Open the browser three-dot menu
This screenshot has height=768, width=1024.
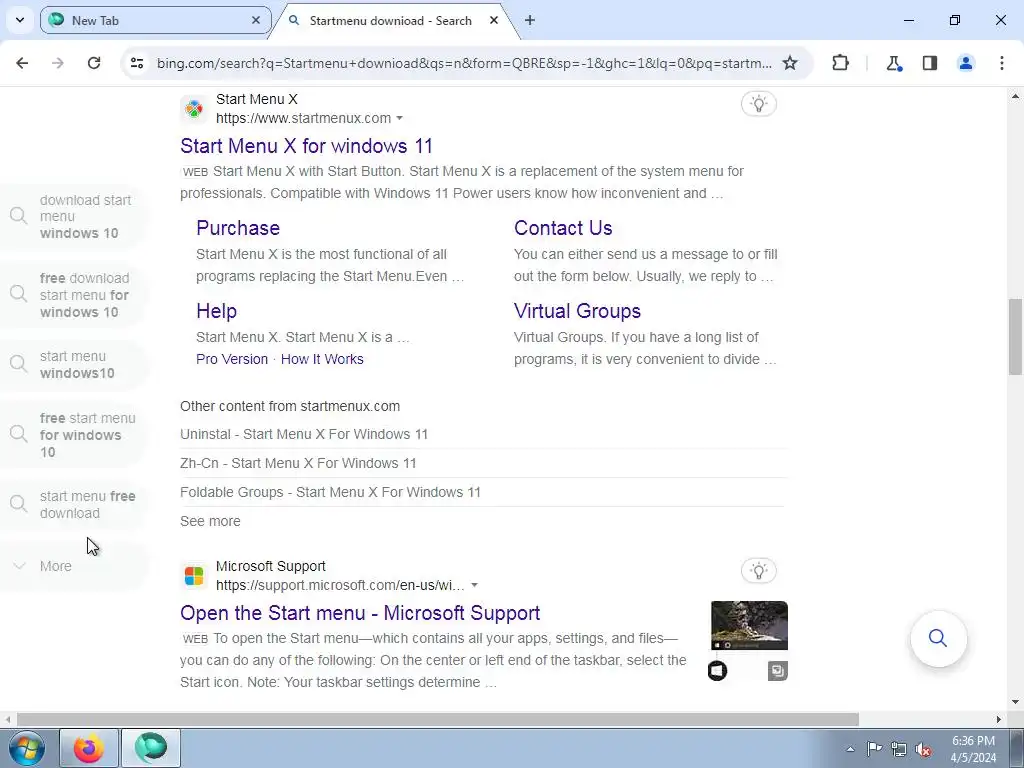tap(1002, 63)
